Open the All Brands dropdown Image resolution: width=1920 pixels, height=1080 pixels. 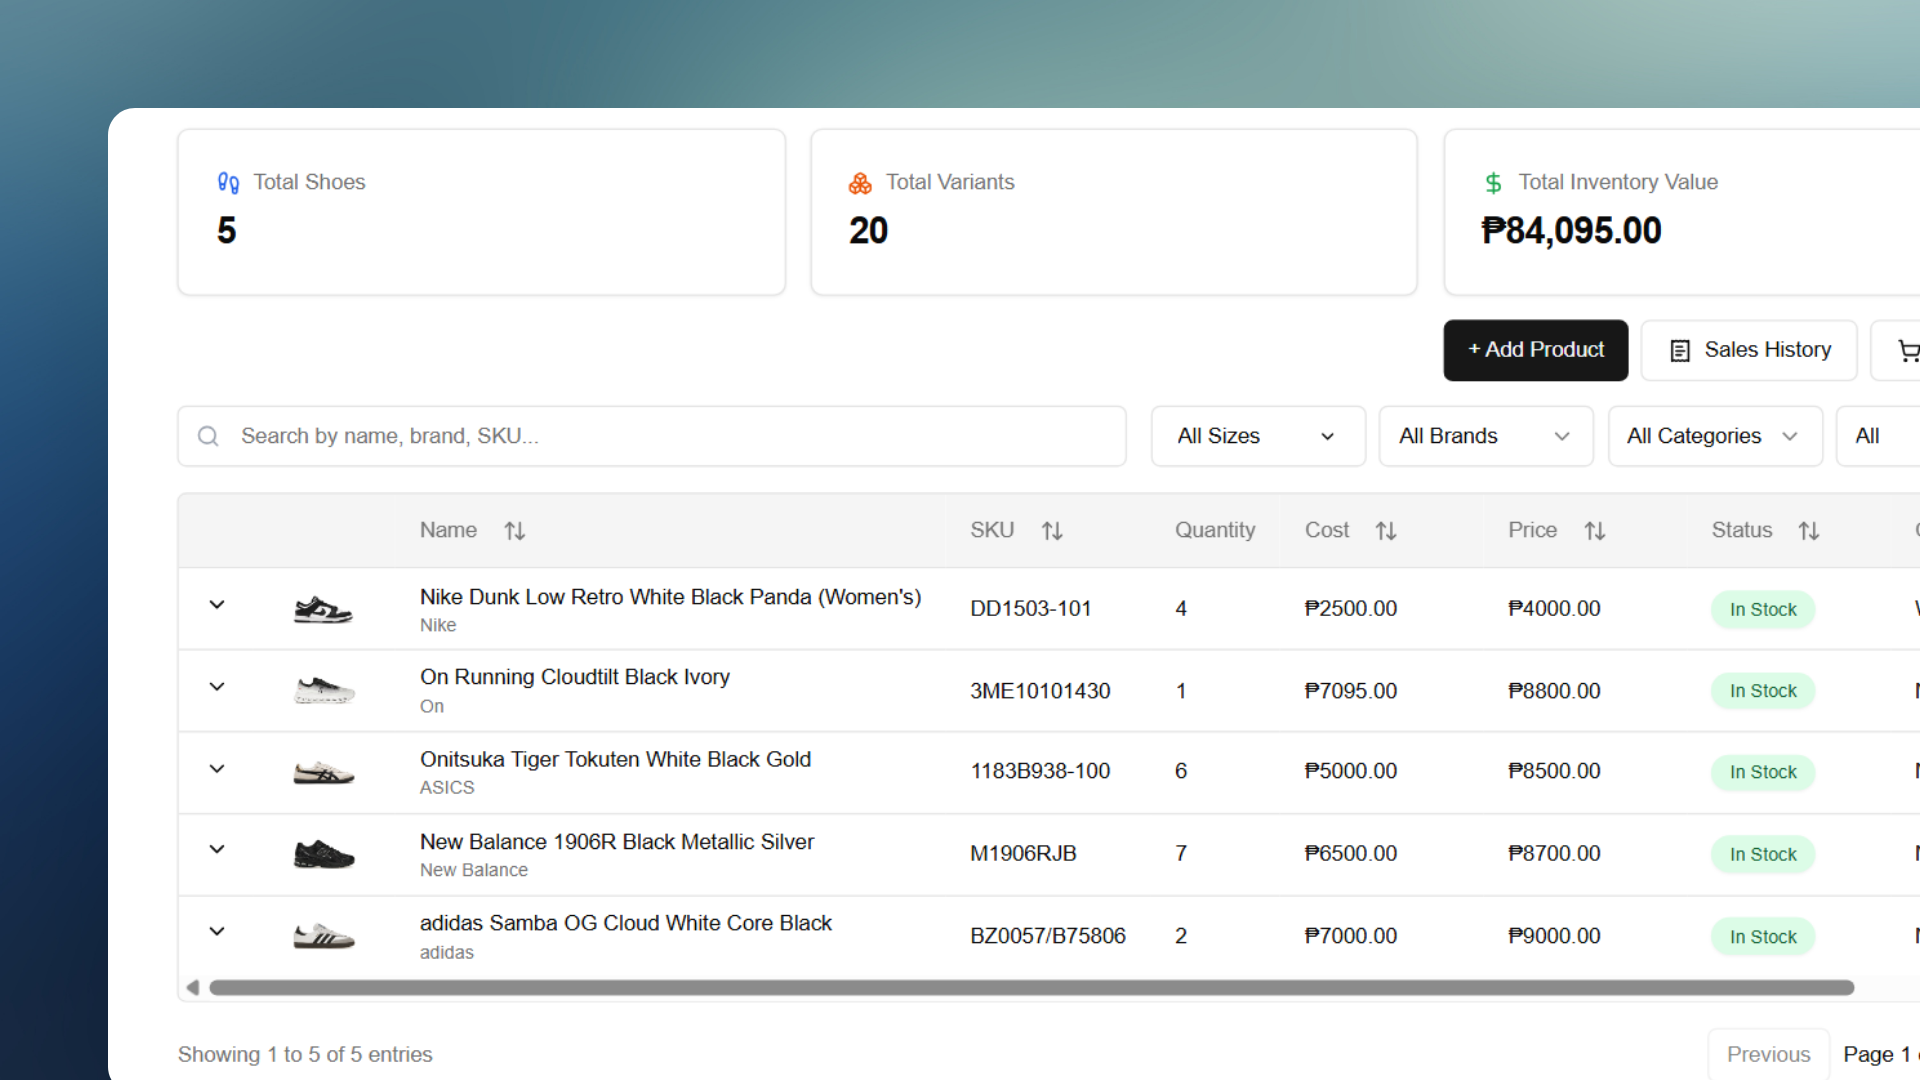pos(1485,436)
